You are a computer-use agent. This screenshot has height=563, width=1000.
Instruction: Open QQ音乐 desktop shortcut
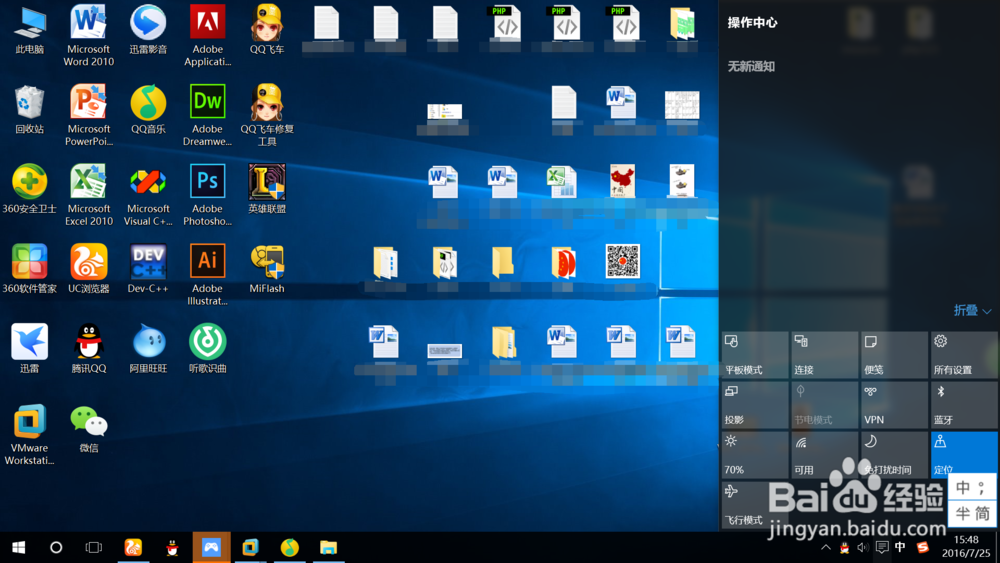pos(148,110)
